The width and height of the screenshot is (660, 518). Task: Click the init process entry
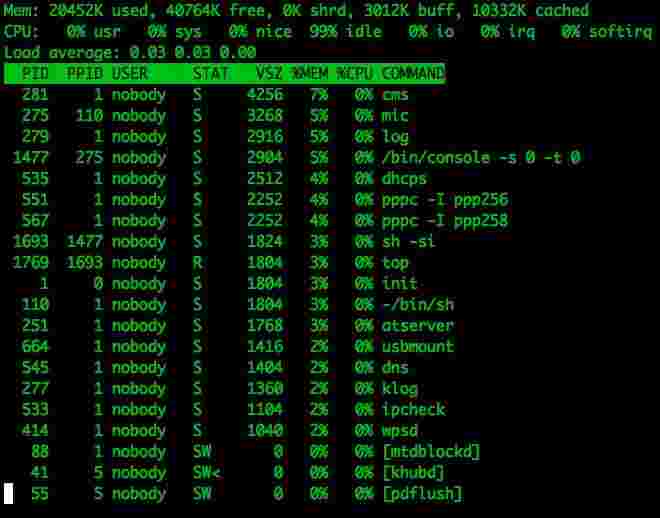(x=399, y=284)
